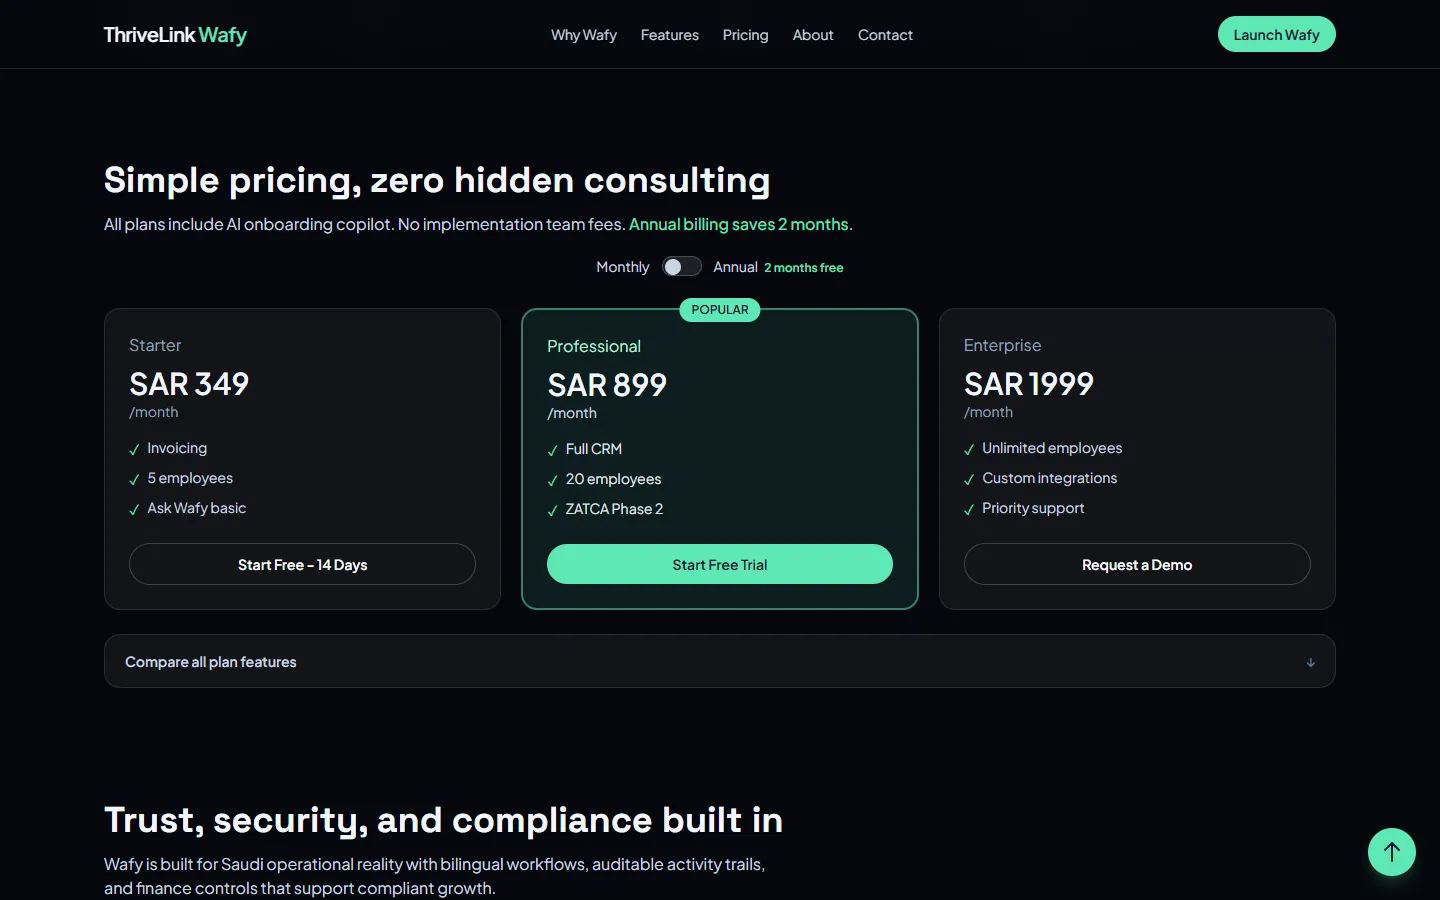Click Start Free - 14 Days button
Image resolution: width=1440 pixels, height=900 pixels.
302,564
